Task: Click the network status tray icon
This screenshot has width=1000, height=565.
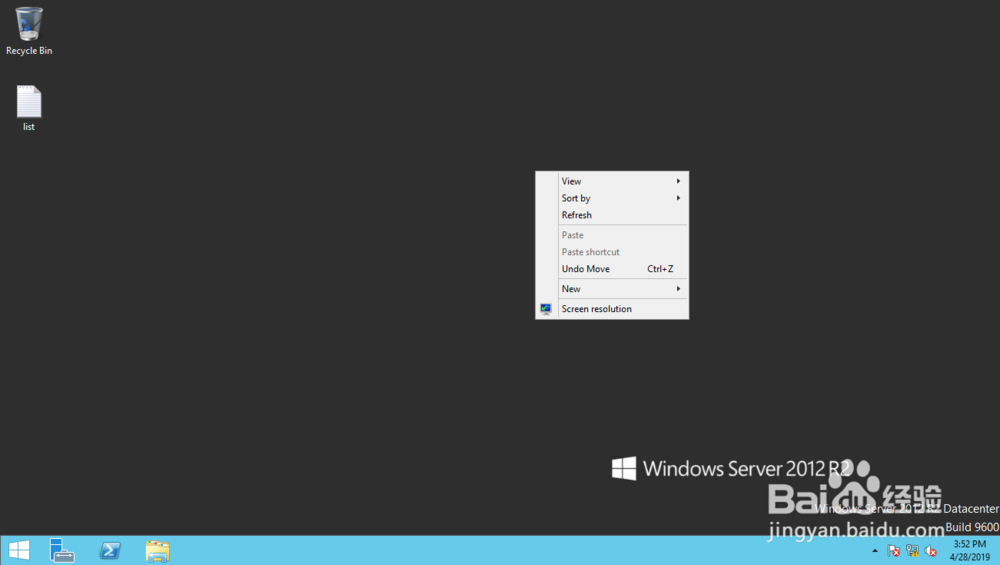Action: click(x=912, y=551)
